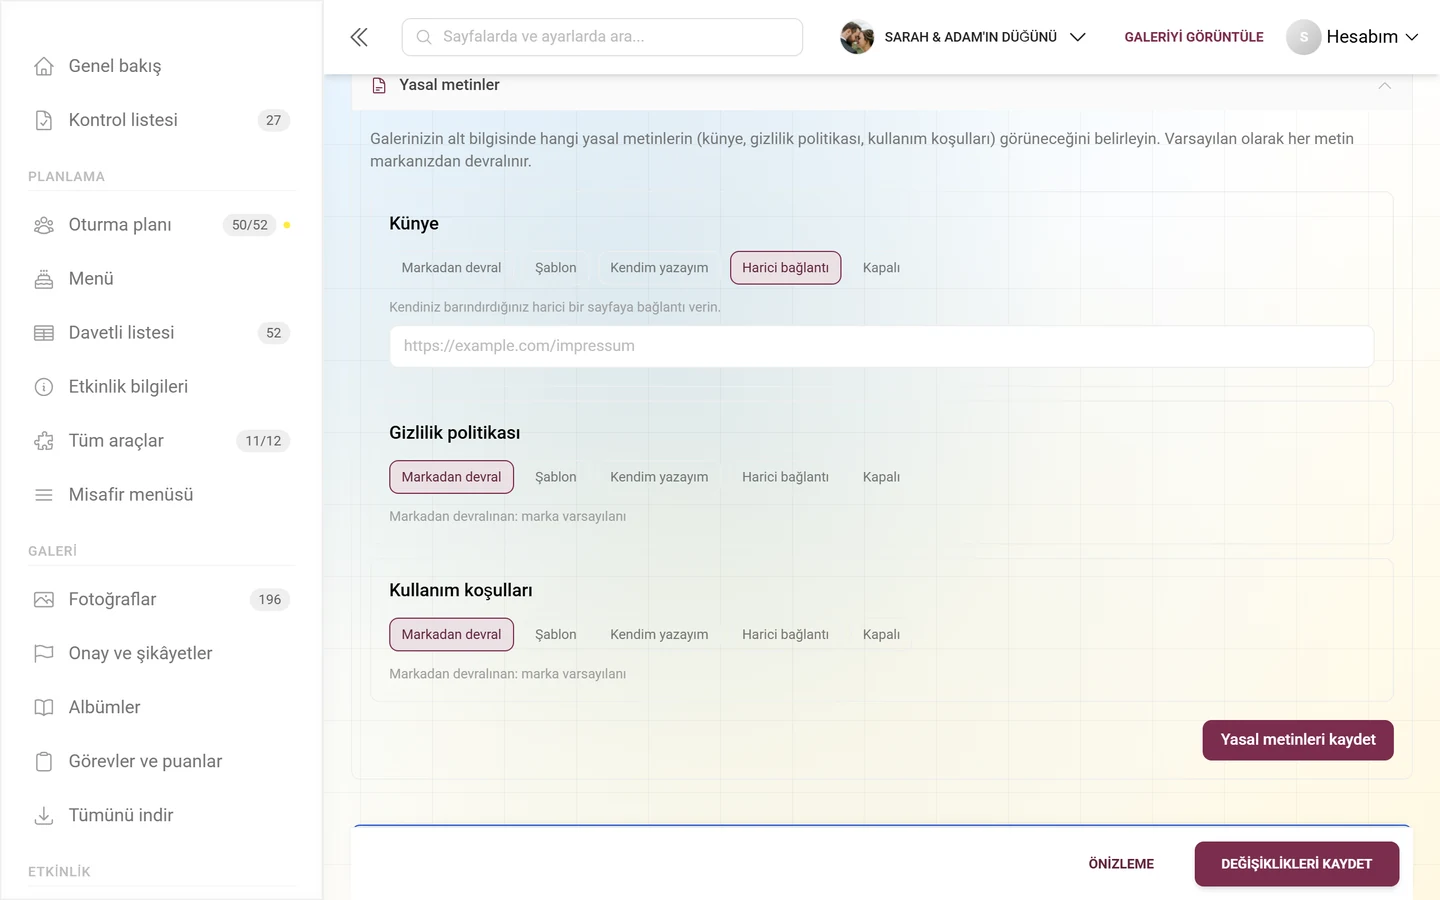Viewport: 1440px width, 900px height.
Task: Expand the Hesabım account menu
Action: (1353, 37)
